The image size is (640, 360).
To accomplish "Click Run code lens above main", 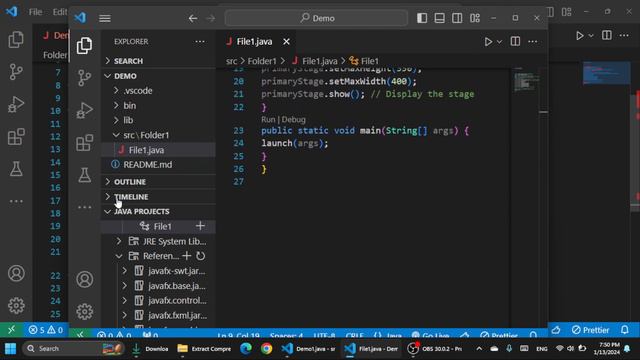I will (x=268, y=120).
